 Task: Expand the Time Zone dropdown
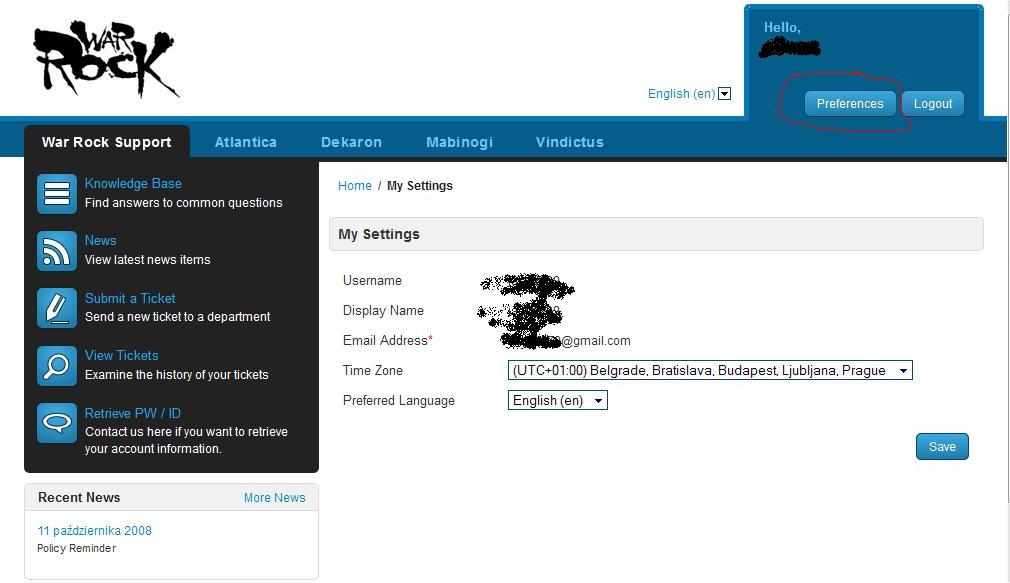tap(710, 370)
